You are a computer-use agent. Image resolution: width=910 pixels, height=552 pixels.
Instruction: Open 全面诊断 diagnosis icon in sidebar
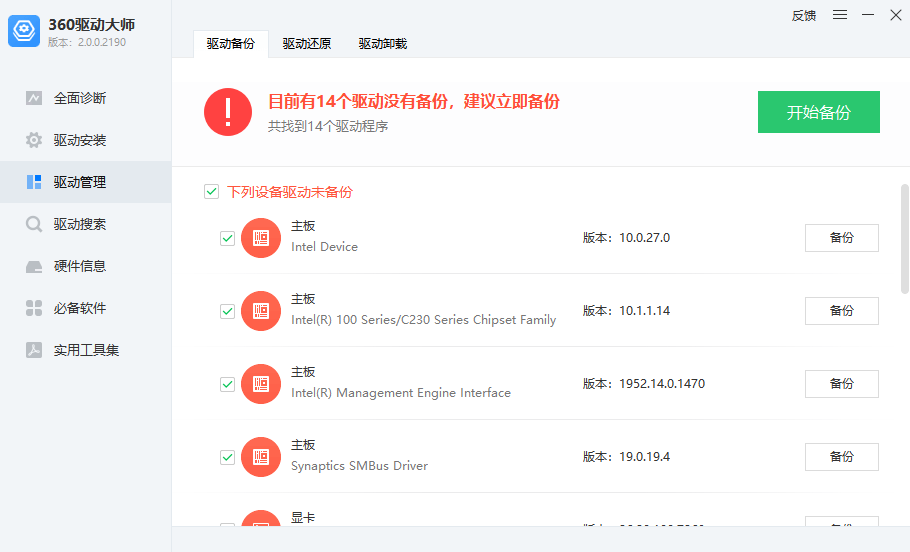click(x=34, y=98)
